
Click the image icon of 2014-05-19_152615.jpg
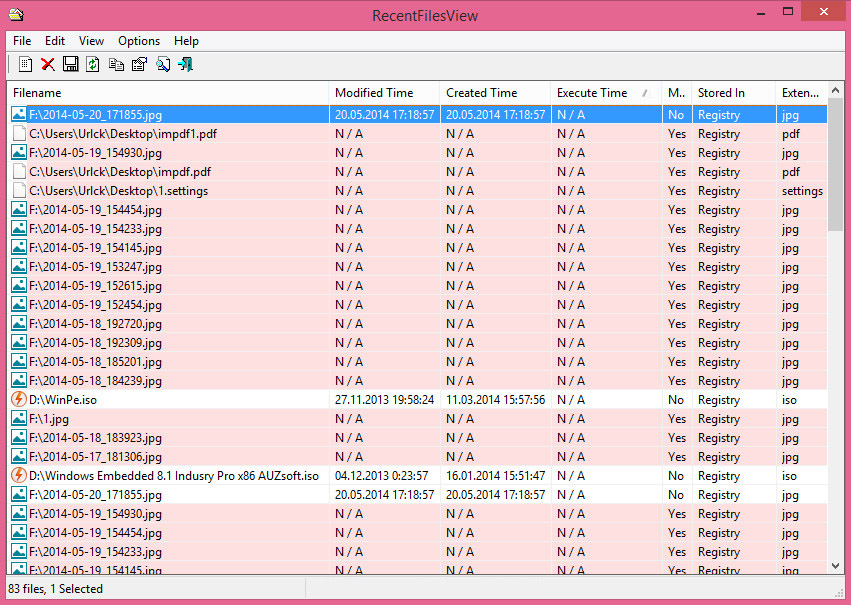tap(18, 285)
